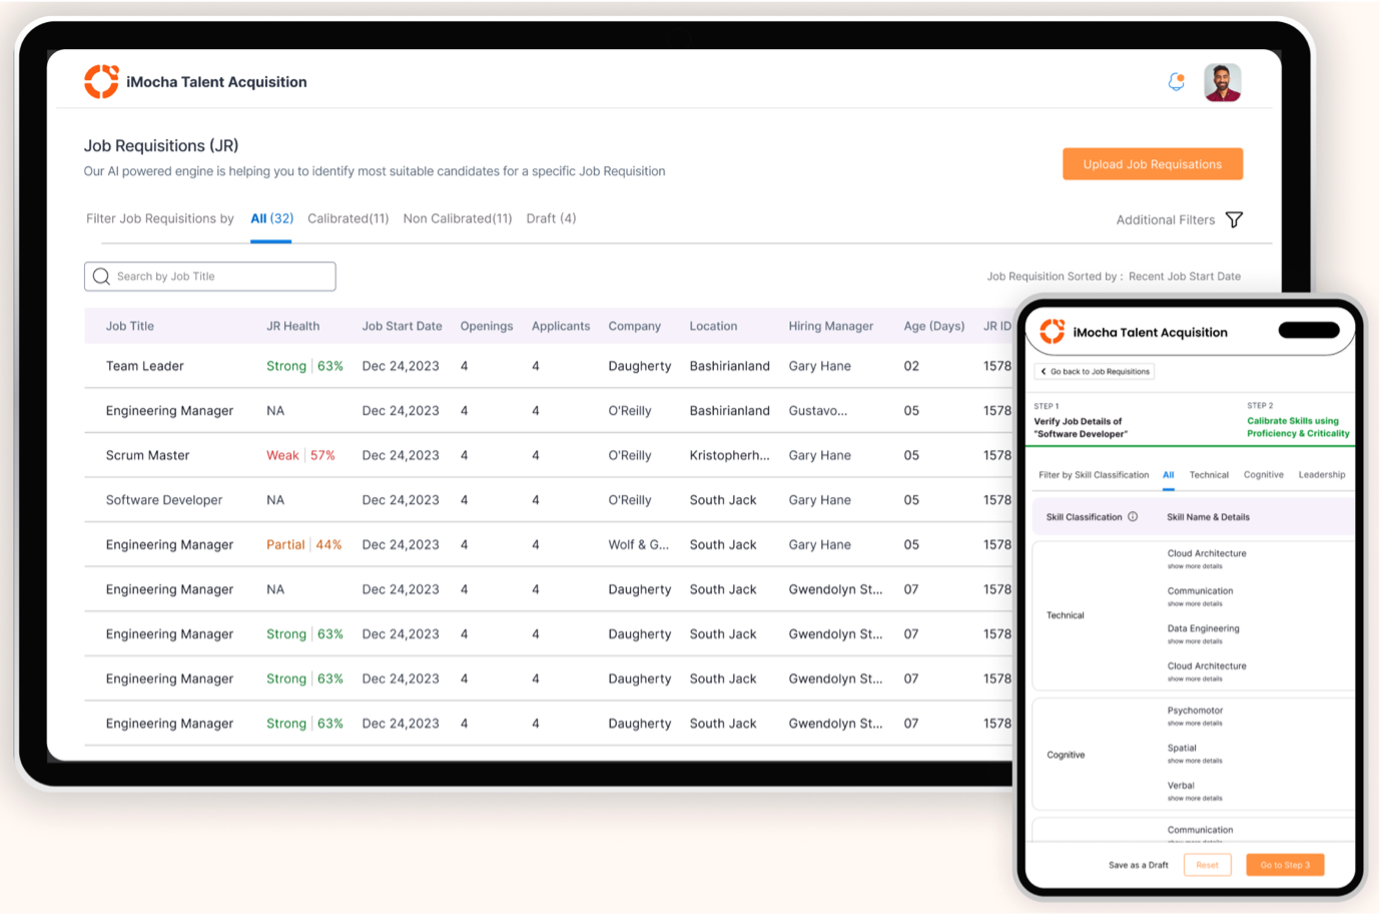1384x916 pixels.
Task: Click the notification bell icon
Action: [1176, 82]
